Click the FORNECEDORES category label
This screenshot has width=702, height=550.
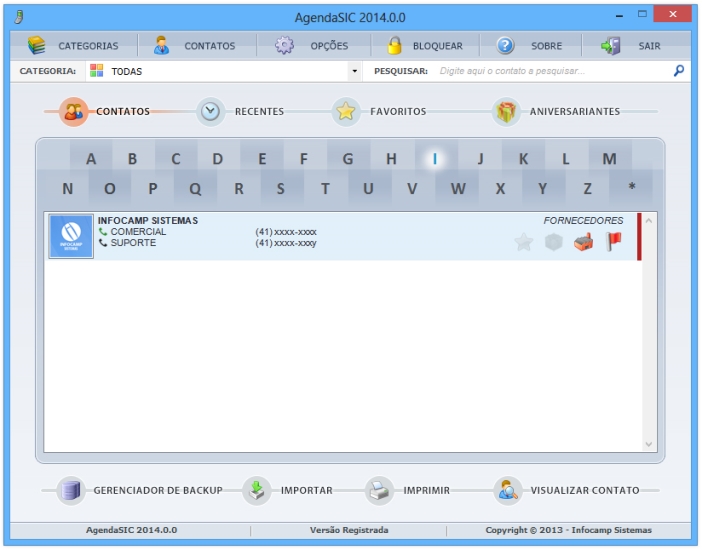click(x=583, y=220)
